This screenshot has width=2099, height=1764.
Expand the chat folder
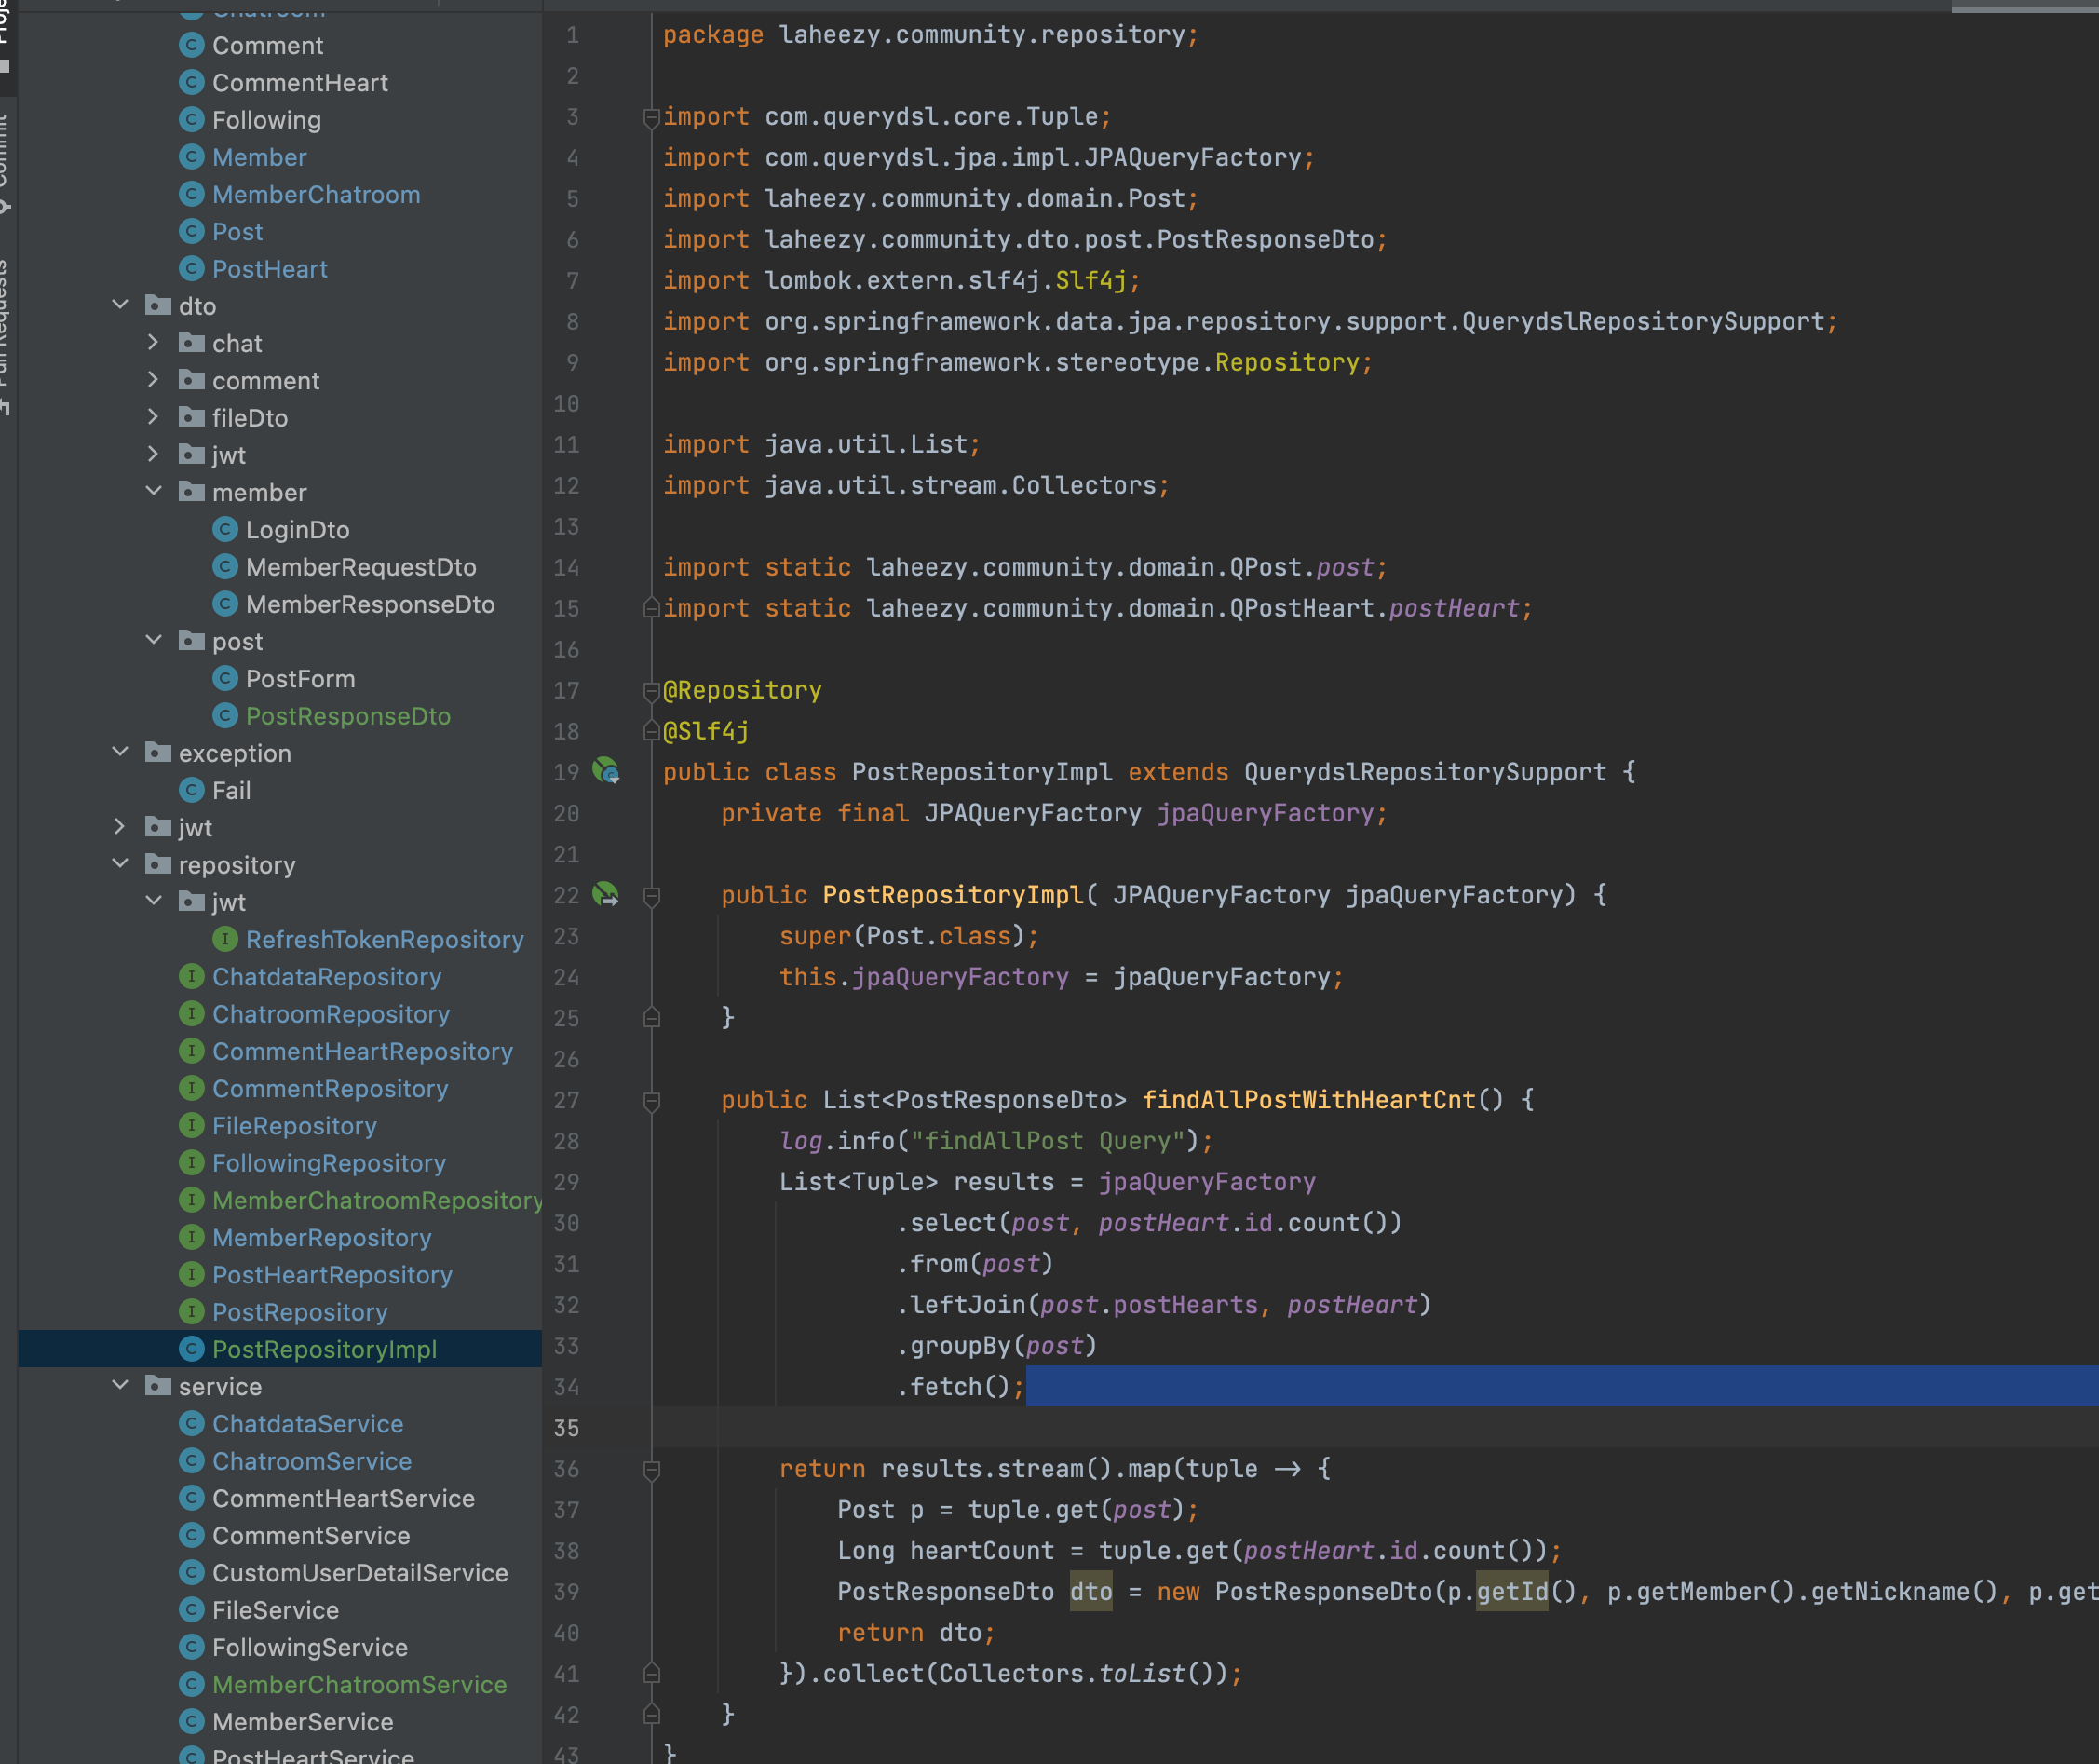(153, 342)
